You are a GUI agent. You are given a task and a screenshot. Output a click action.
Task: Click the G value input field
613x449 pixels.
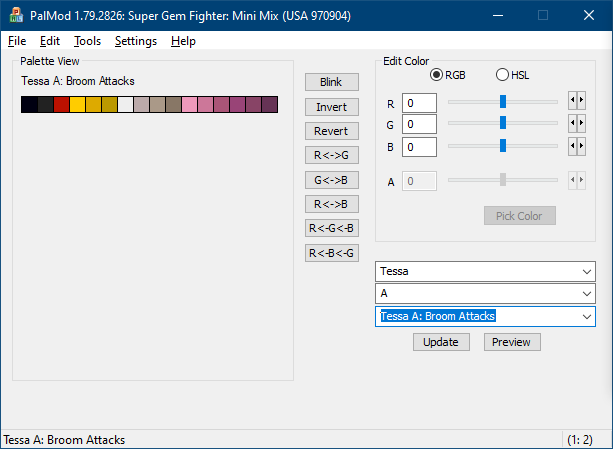[419, 124]
